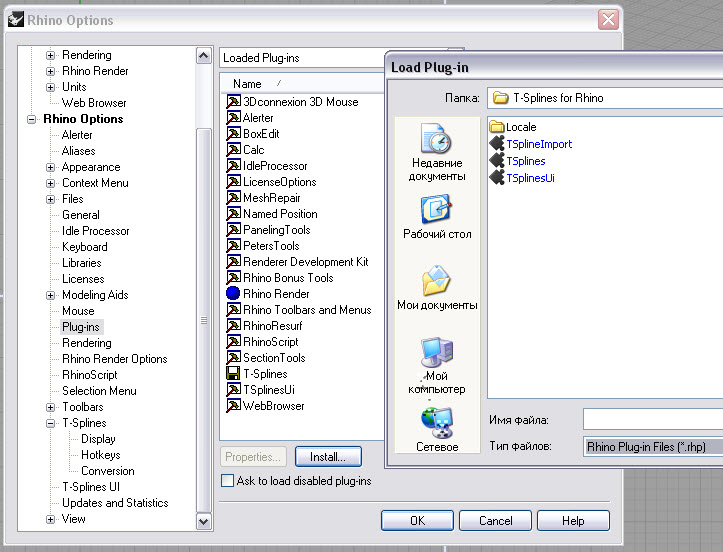The width and height of the screenshot is (723, 552).
Task: Collapse the T-Splines tree node
Action: click(50, 423)
